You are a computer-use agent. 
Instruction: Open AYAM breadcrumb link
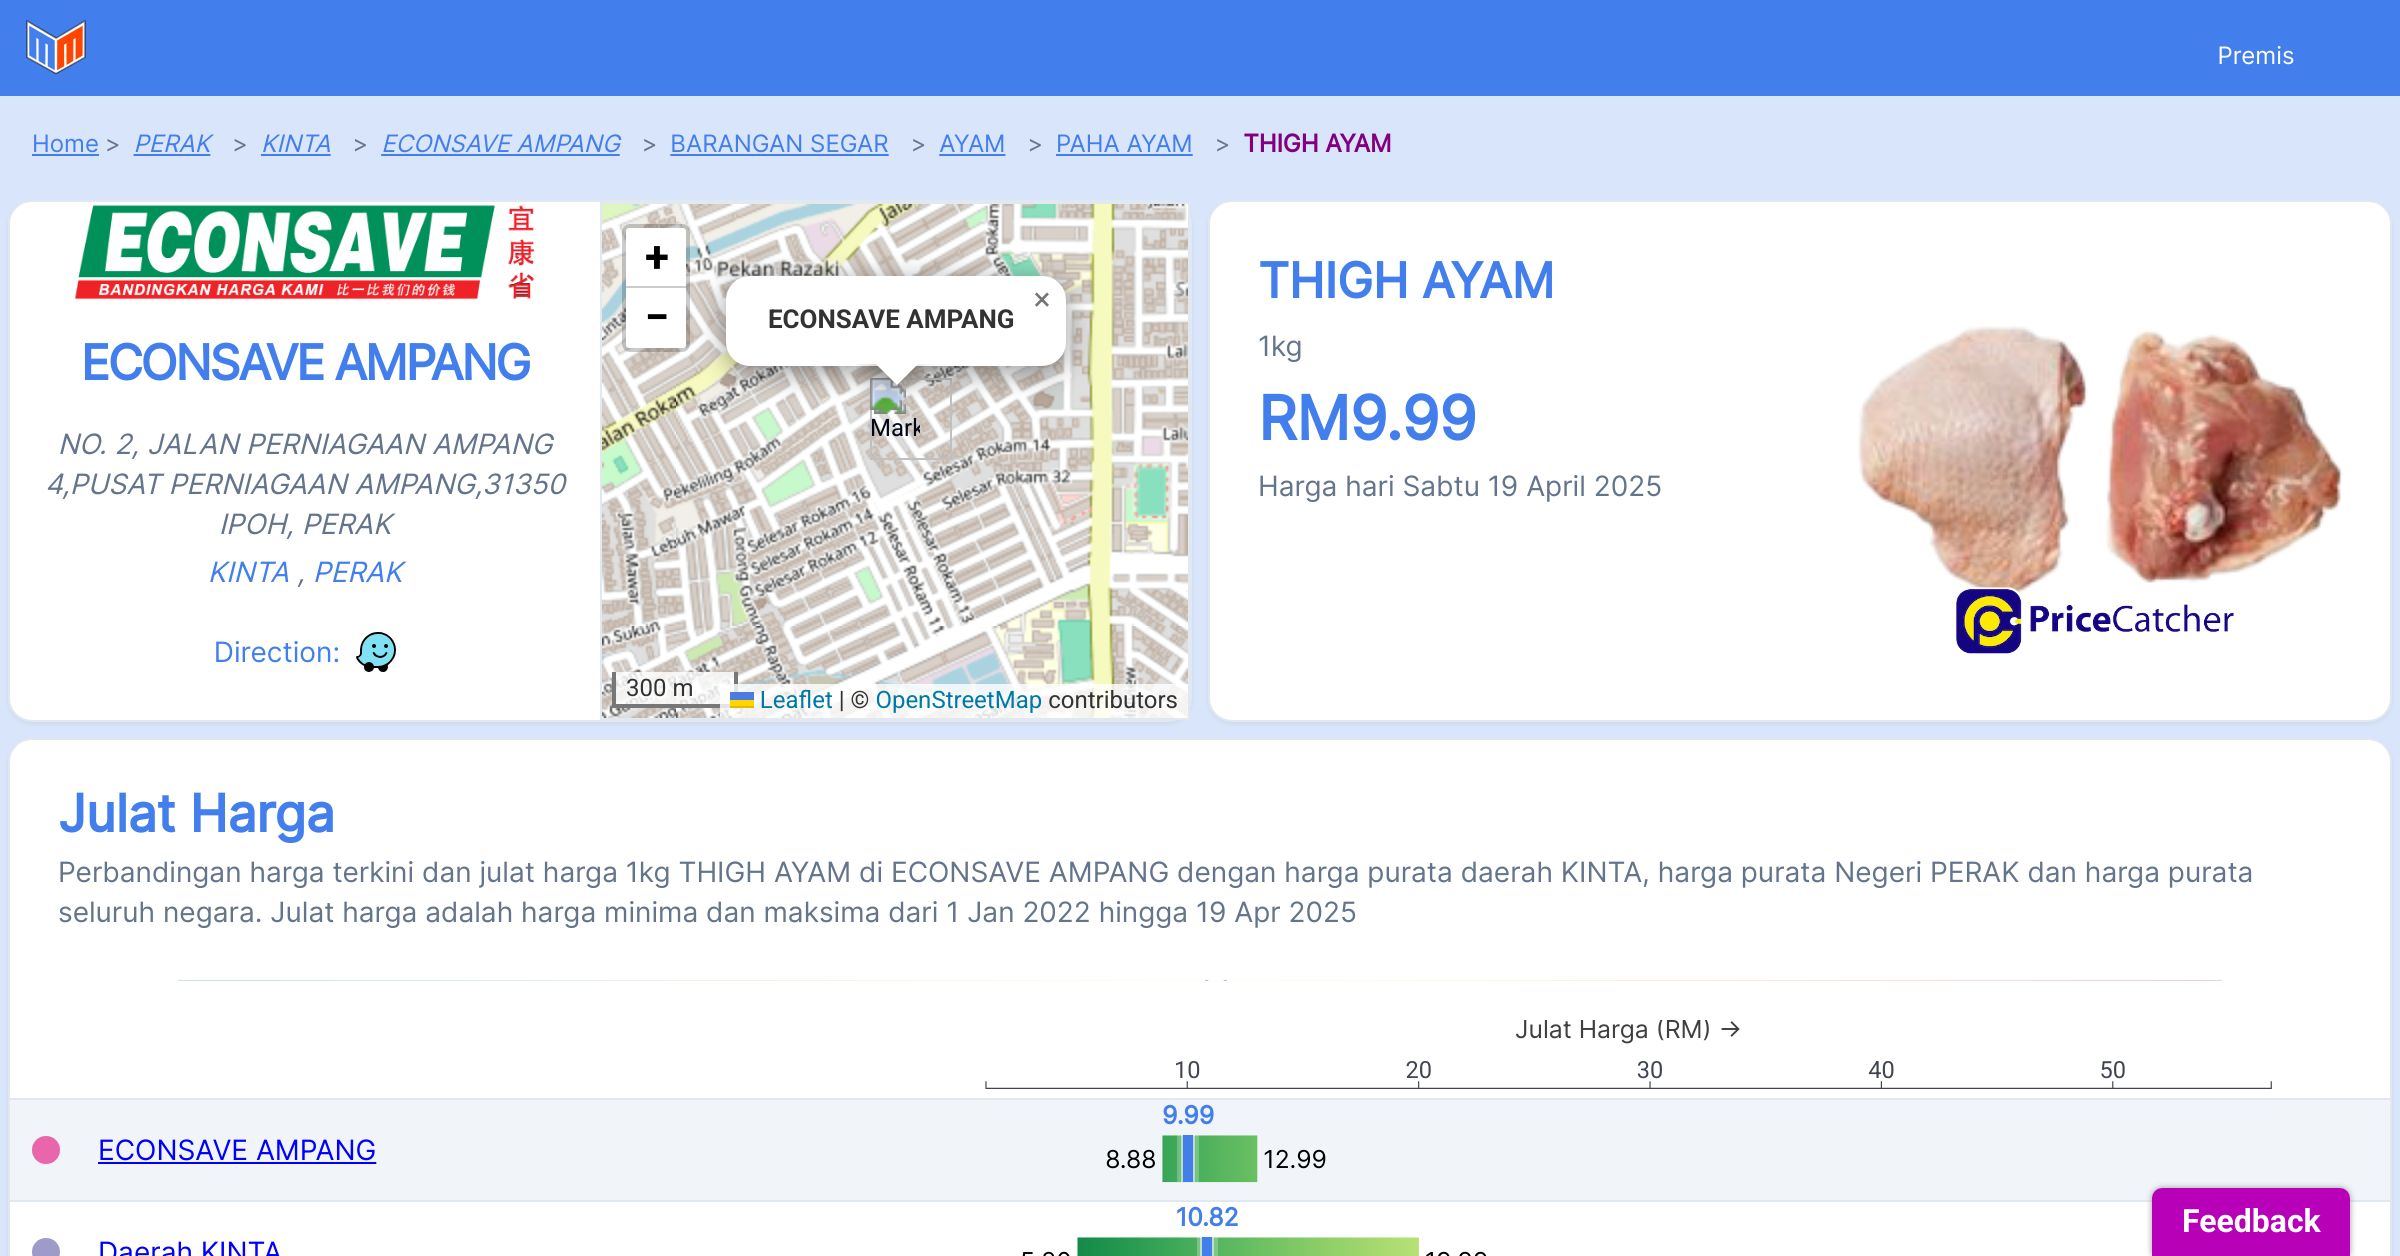(972, 144)
